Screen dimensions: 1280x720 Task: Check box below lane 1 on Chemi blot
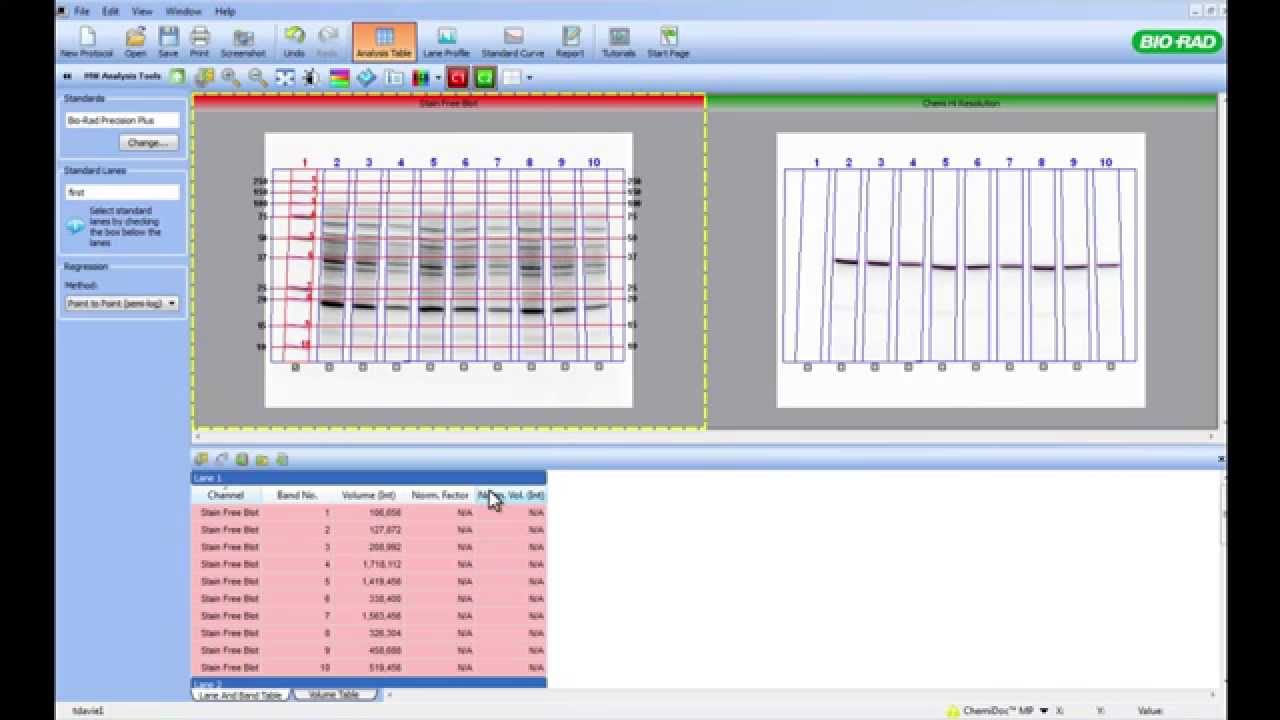[807, 367]
